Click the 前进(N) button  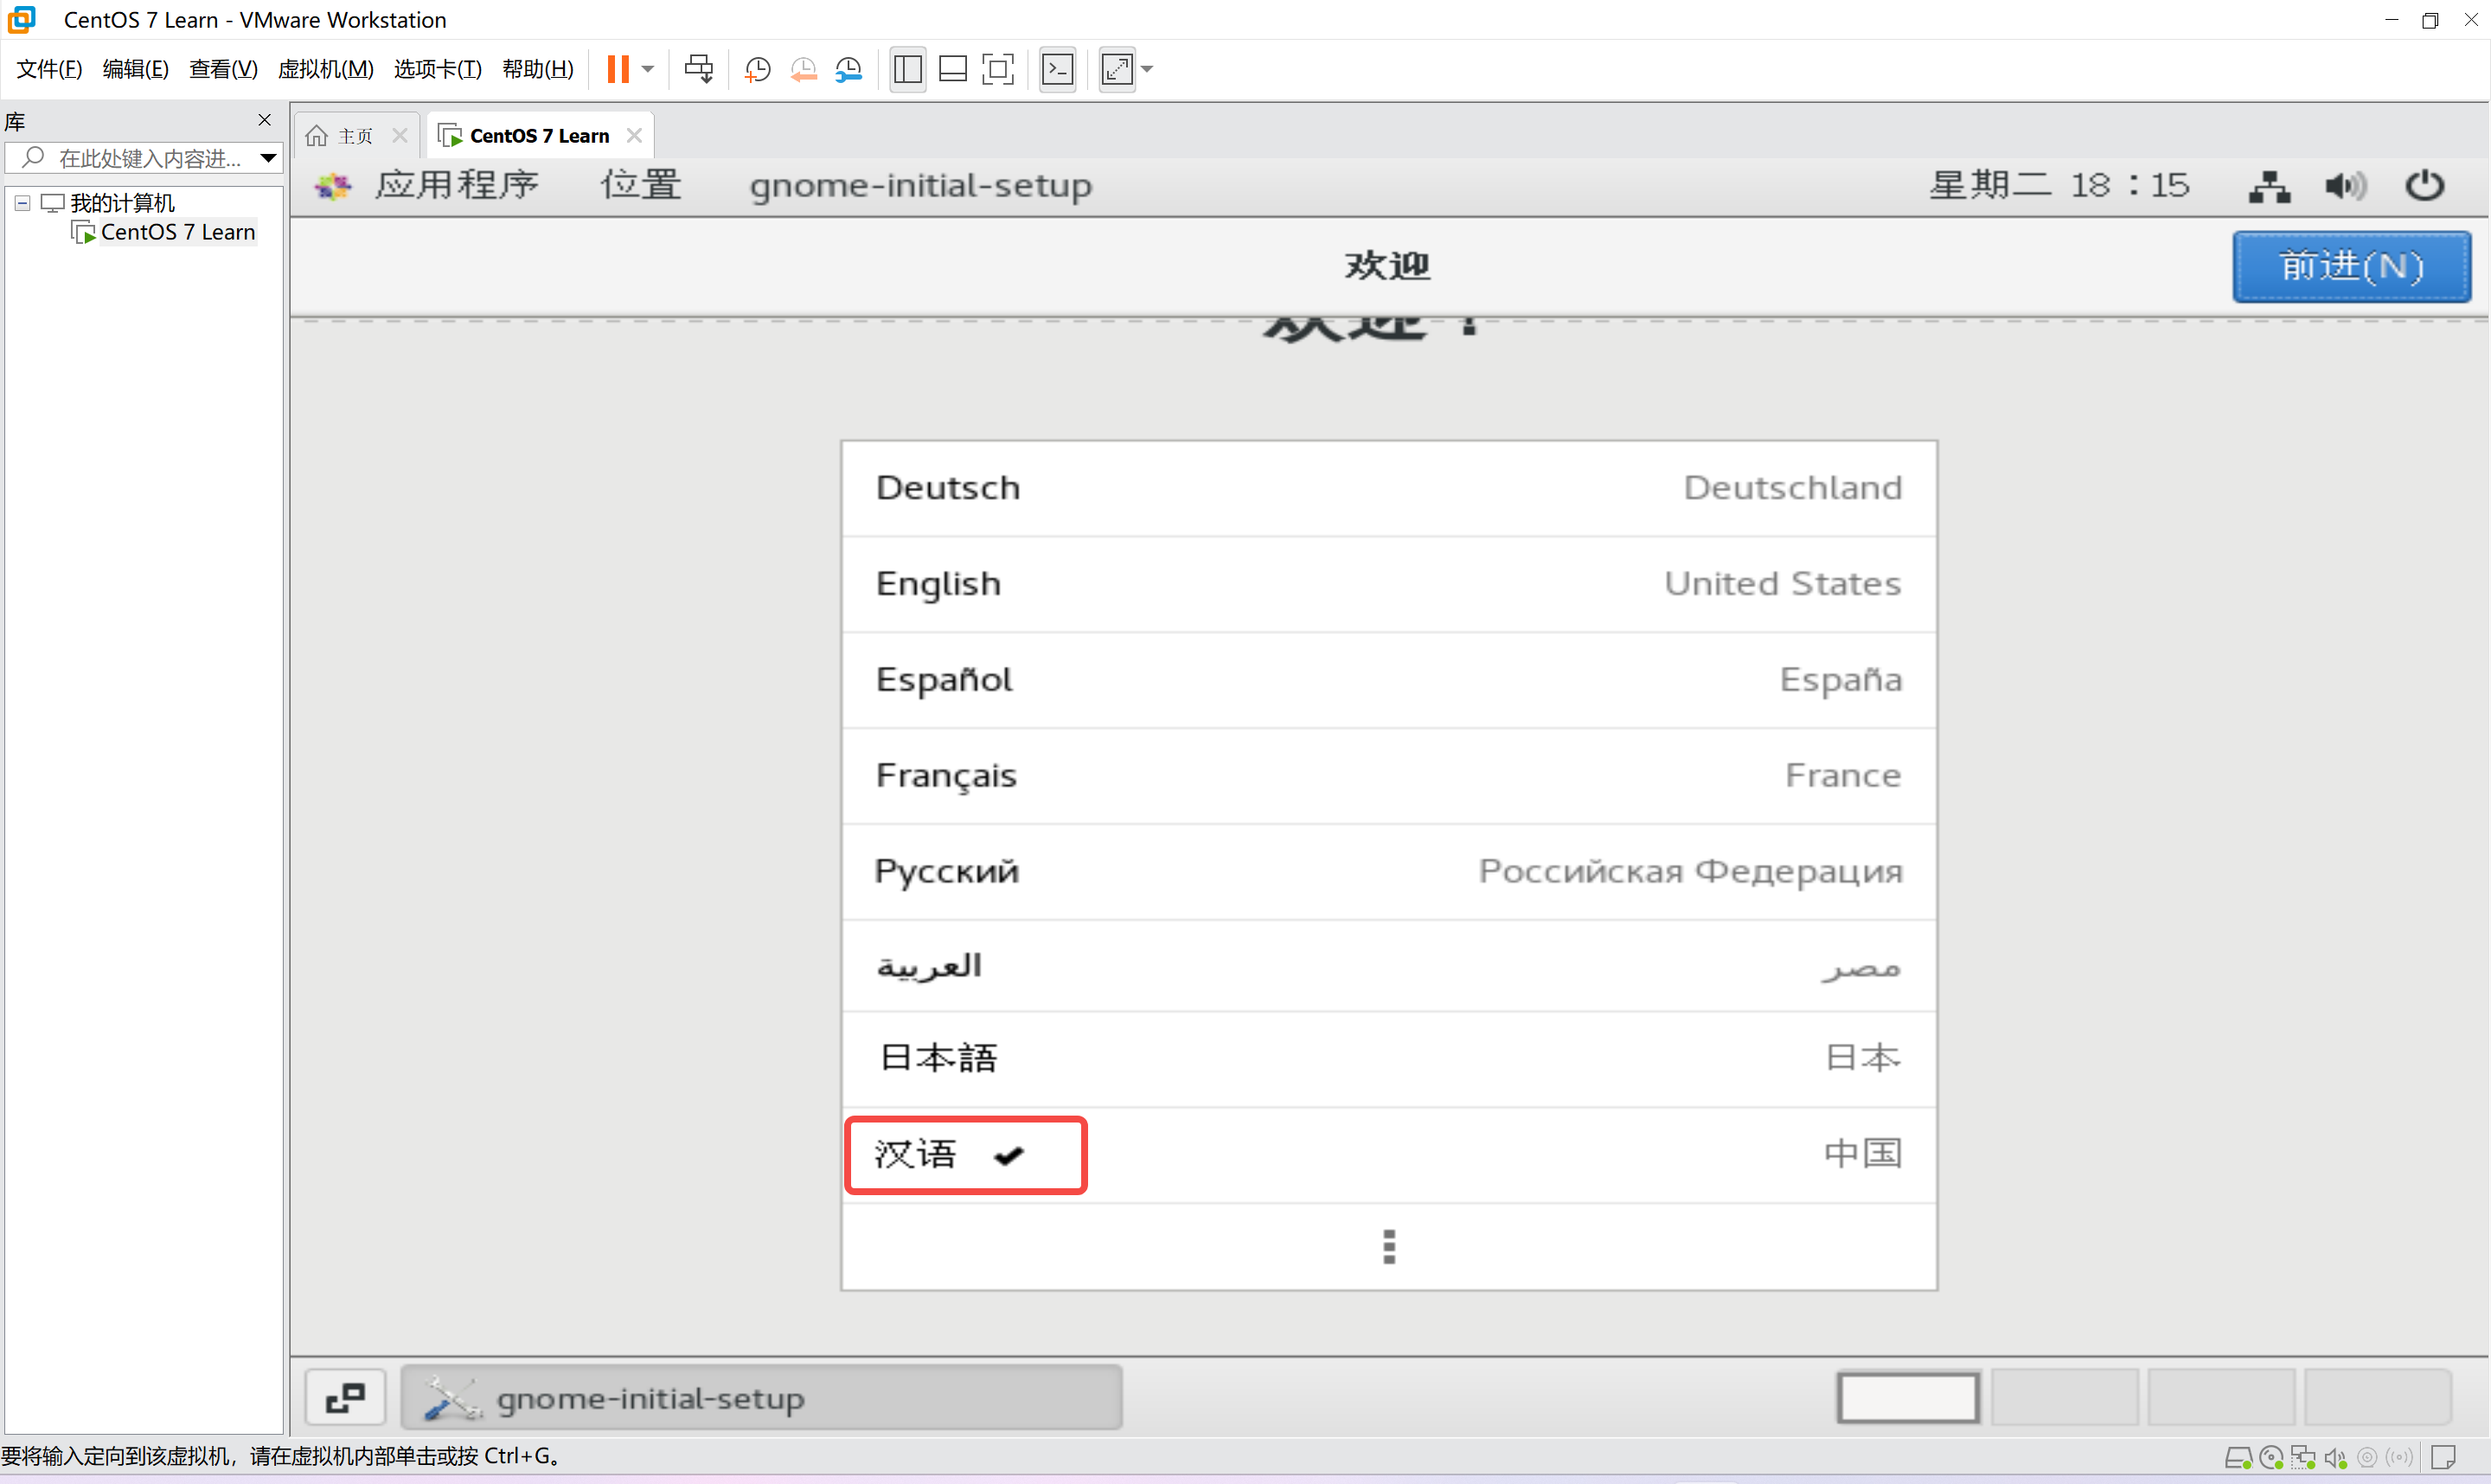click(2352, 266)
